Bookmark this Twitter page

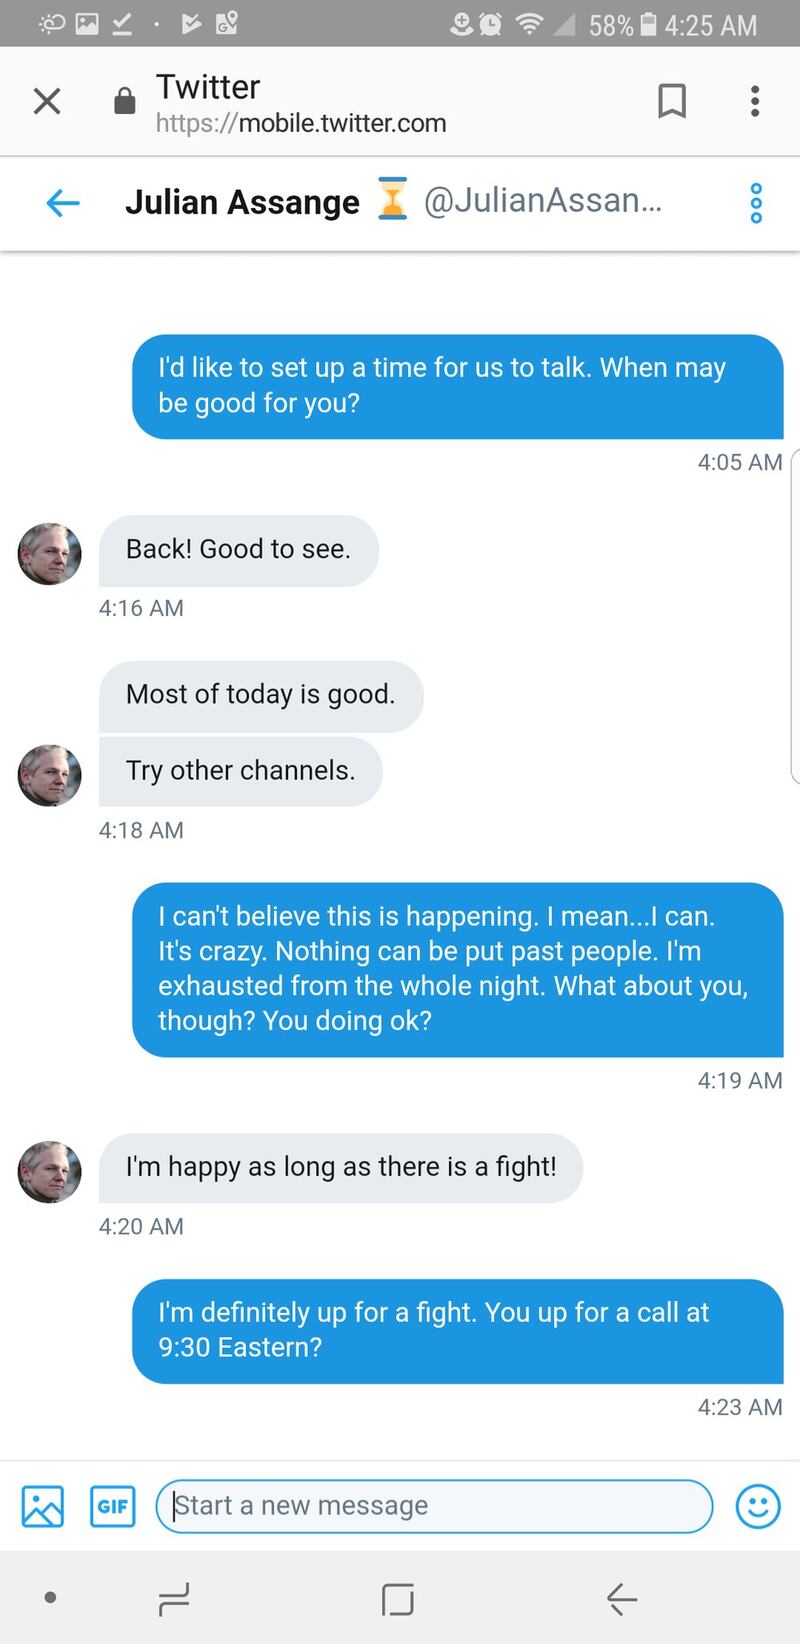(x=672, y=101)
